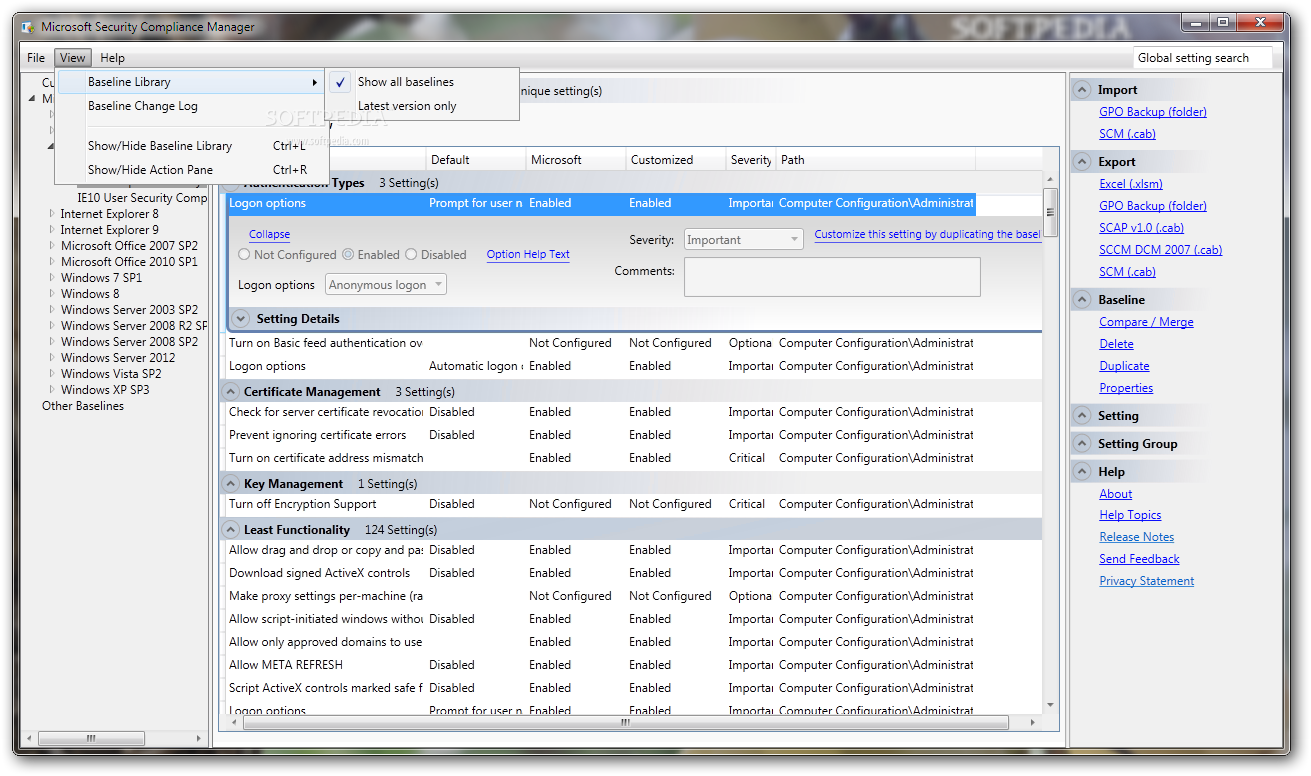Select the Allow META REFRESH row

click(600, 665)
